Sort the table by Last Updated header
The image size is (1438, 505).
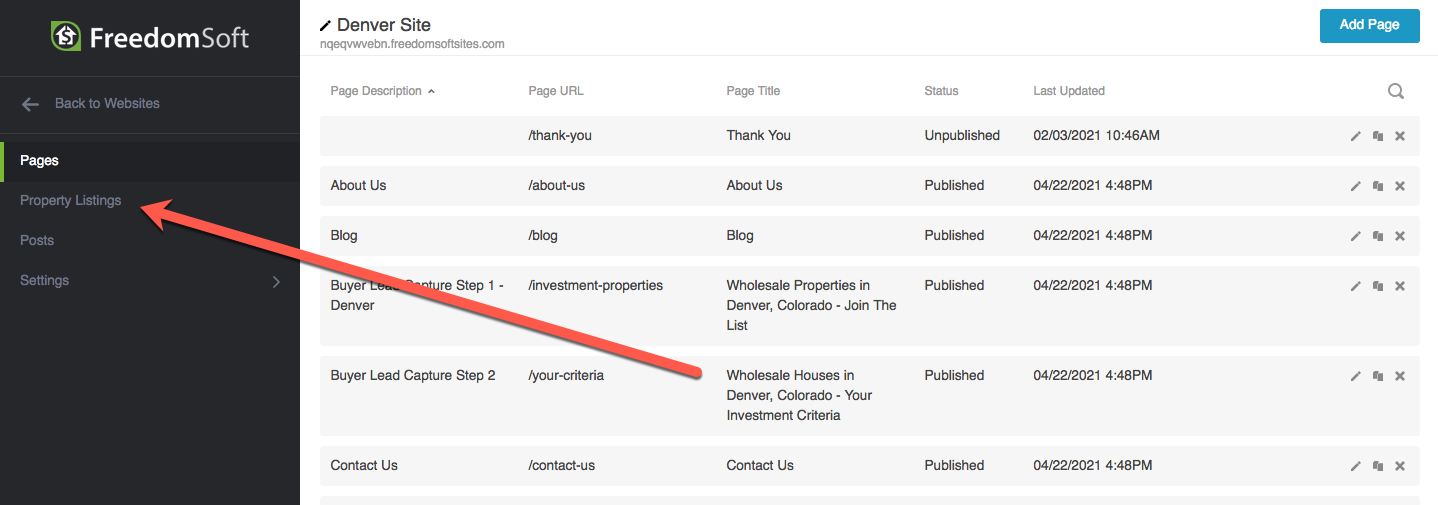[1069, 91]
